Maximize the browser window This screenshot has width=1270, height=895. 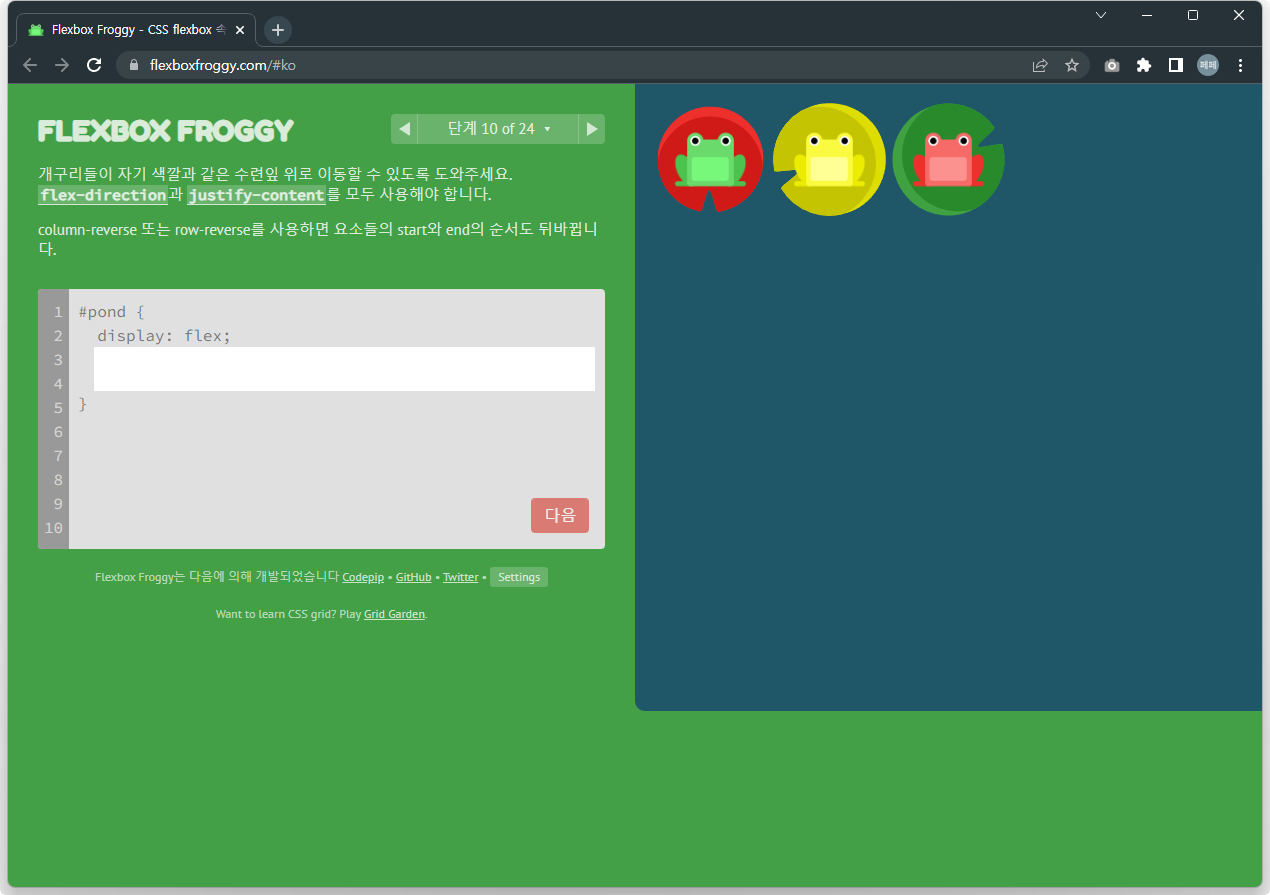(1193, 15)
